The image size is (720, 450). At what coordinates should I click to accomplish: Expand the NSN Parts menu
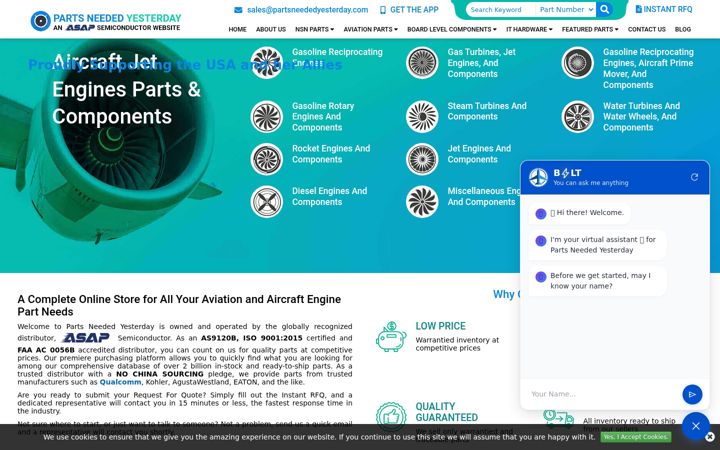coord(315,29)
